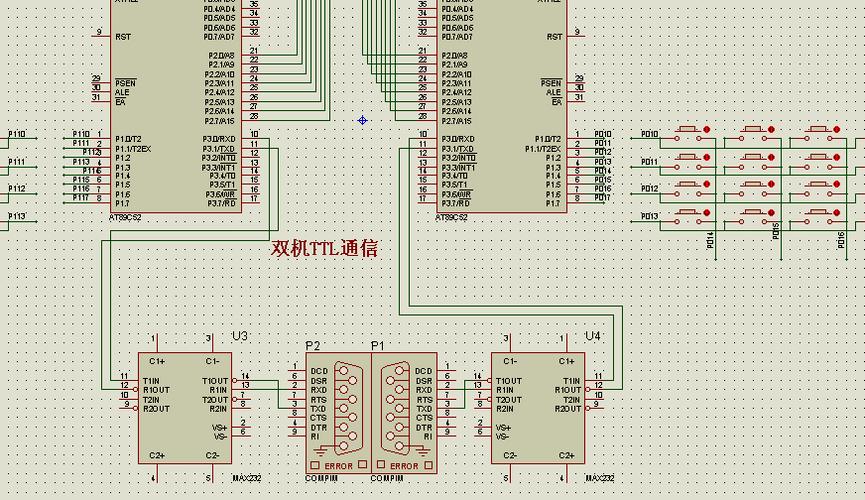
Task: Select the T1OUT pin on U3
Action: [x=215, y=381]
